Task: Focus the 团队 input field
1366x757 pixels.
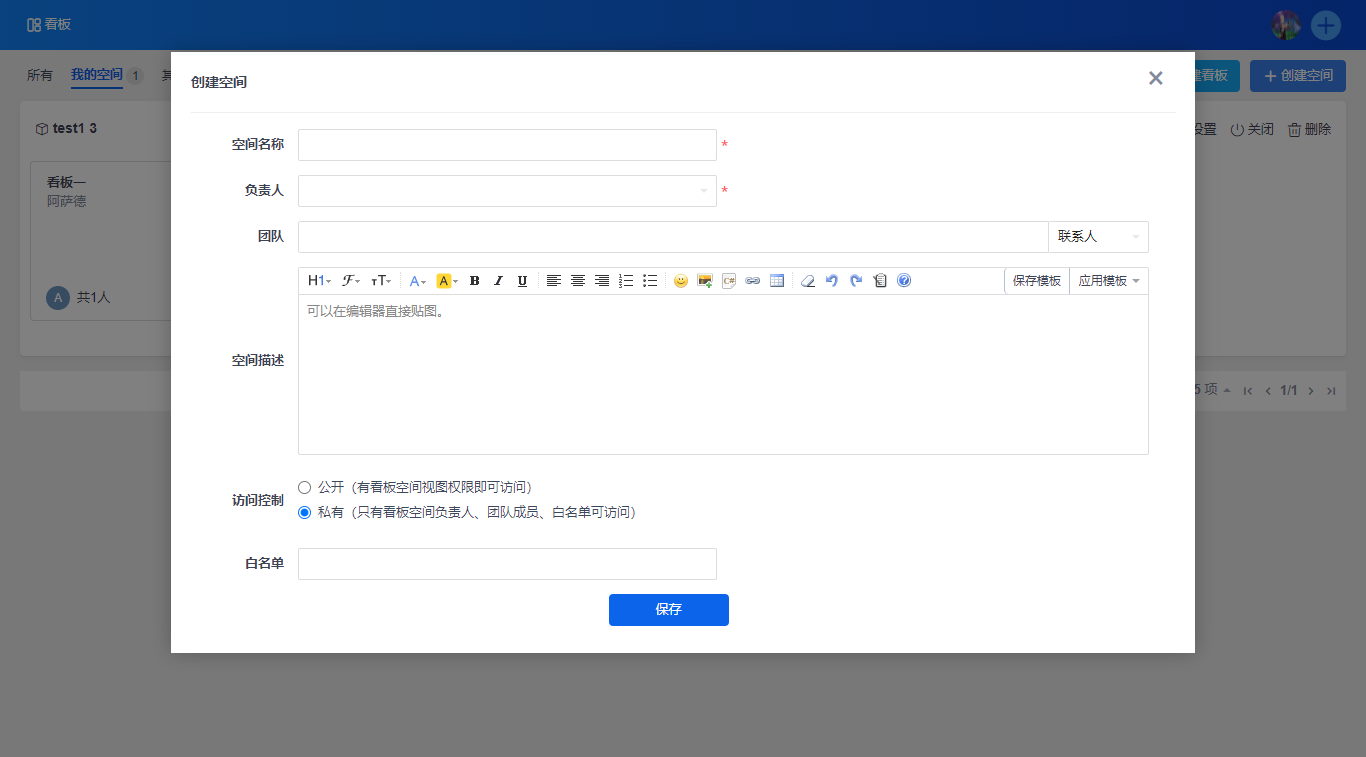Action: coord(673,237)
